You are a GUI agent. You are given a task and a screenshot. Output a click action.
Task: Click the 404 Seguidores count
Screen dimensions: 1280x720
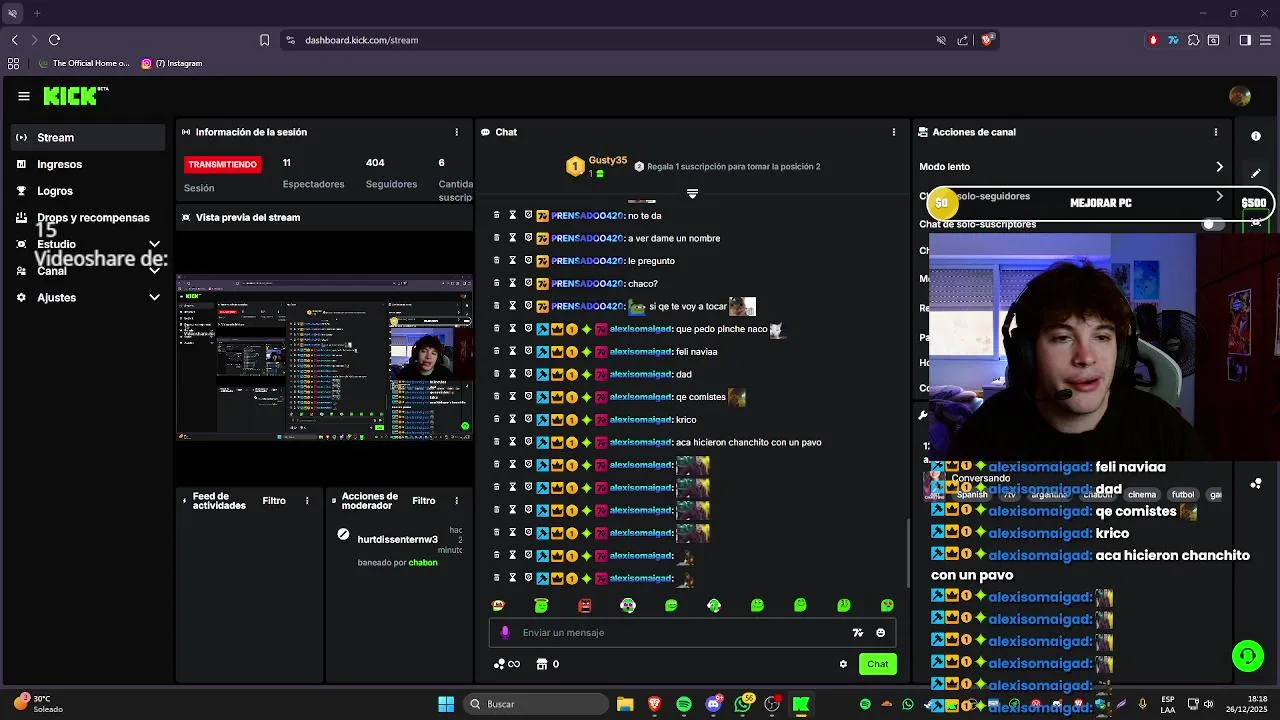[x=375, y=162]
